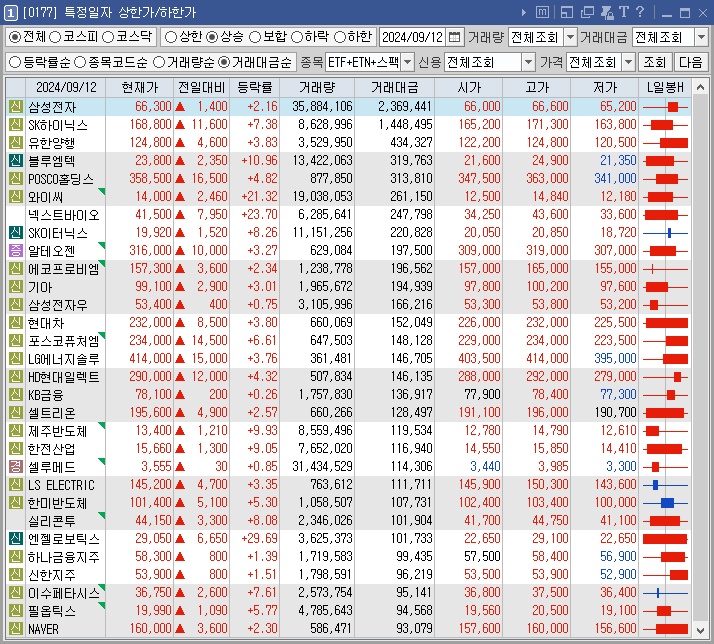Screen dimensions: 714x644
Task: Click the green corner marker on 와이씨 row
Action: click(x=102, y=191)
